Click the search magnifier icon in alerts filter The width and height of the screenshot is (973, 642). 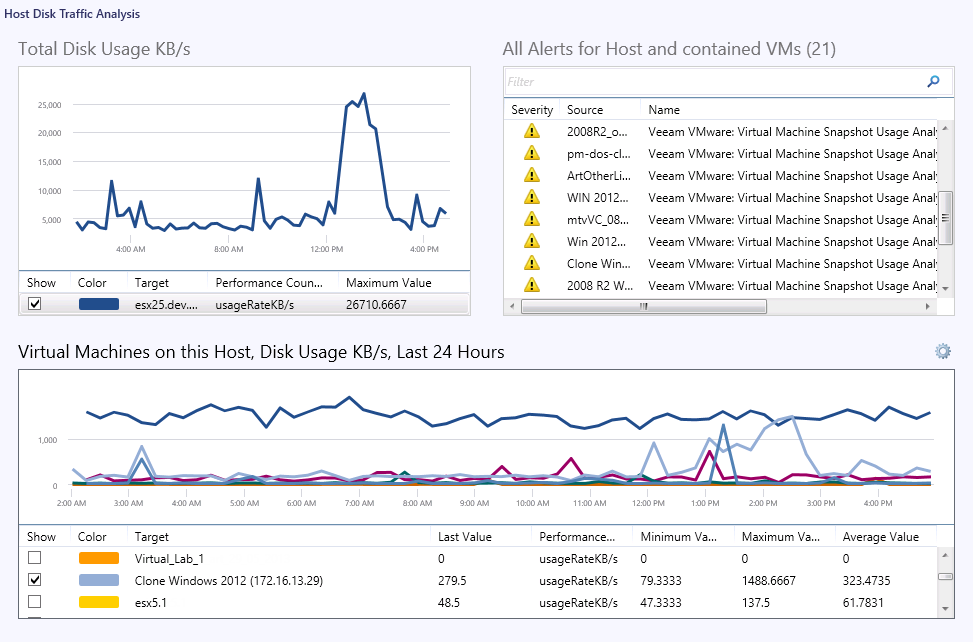pyautogui.click(x=933, y=82)
